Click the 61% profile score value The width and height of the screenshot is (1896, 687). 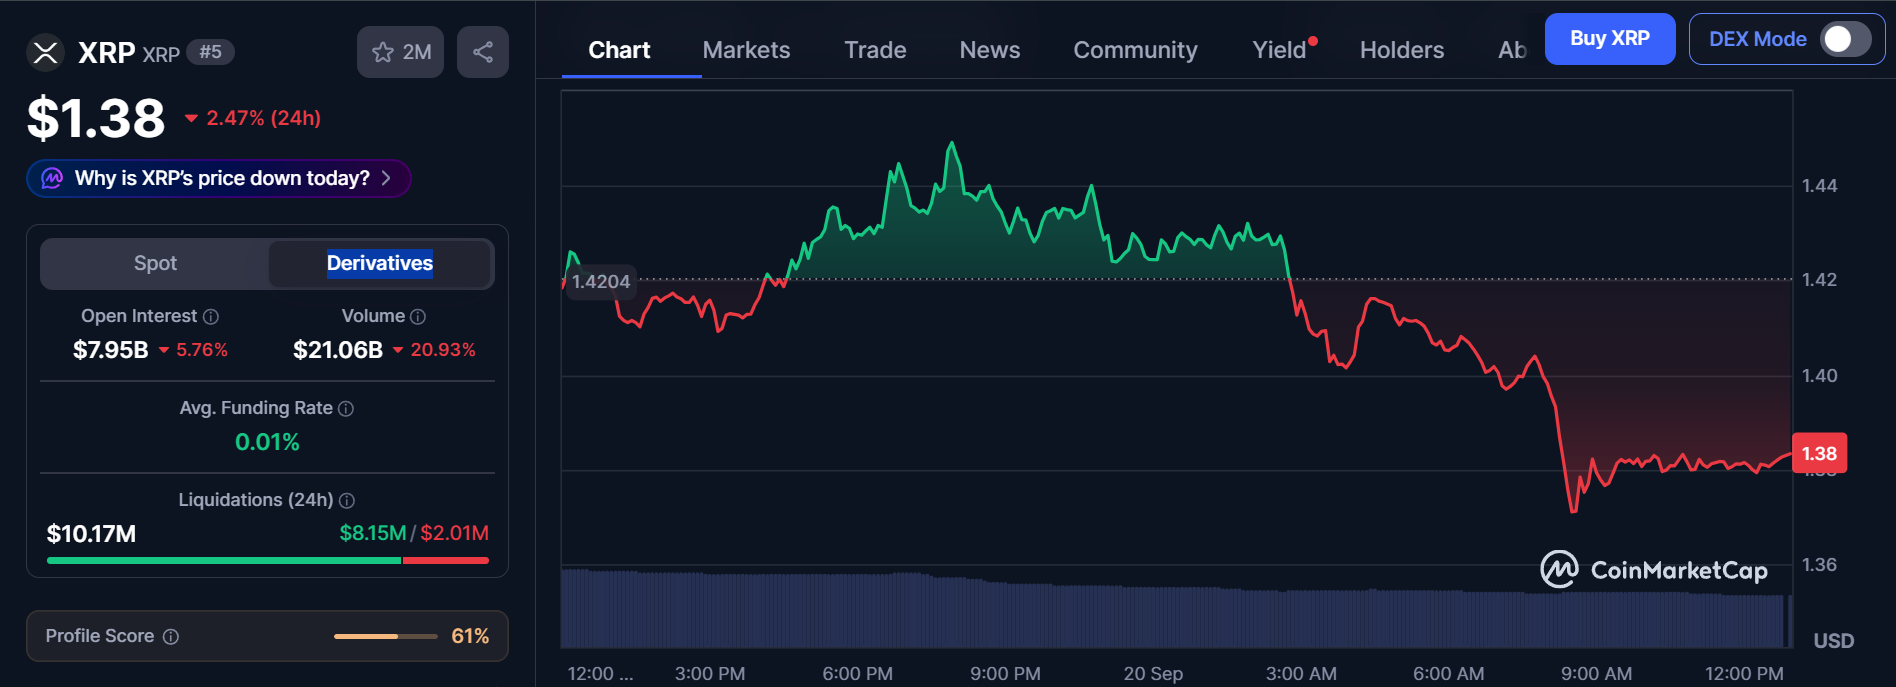point(470,636)
